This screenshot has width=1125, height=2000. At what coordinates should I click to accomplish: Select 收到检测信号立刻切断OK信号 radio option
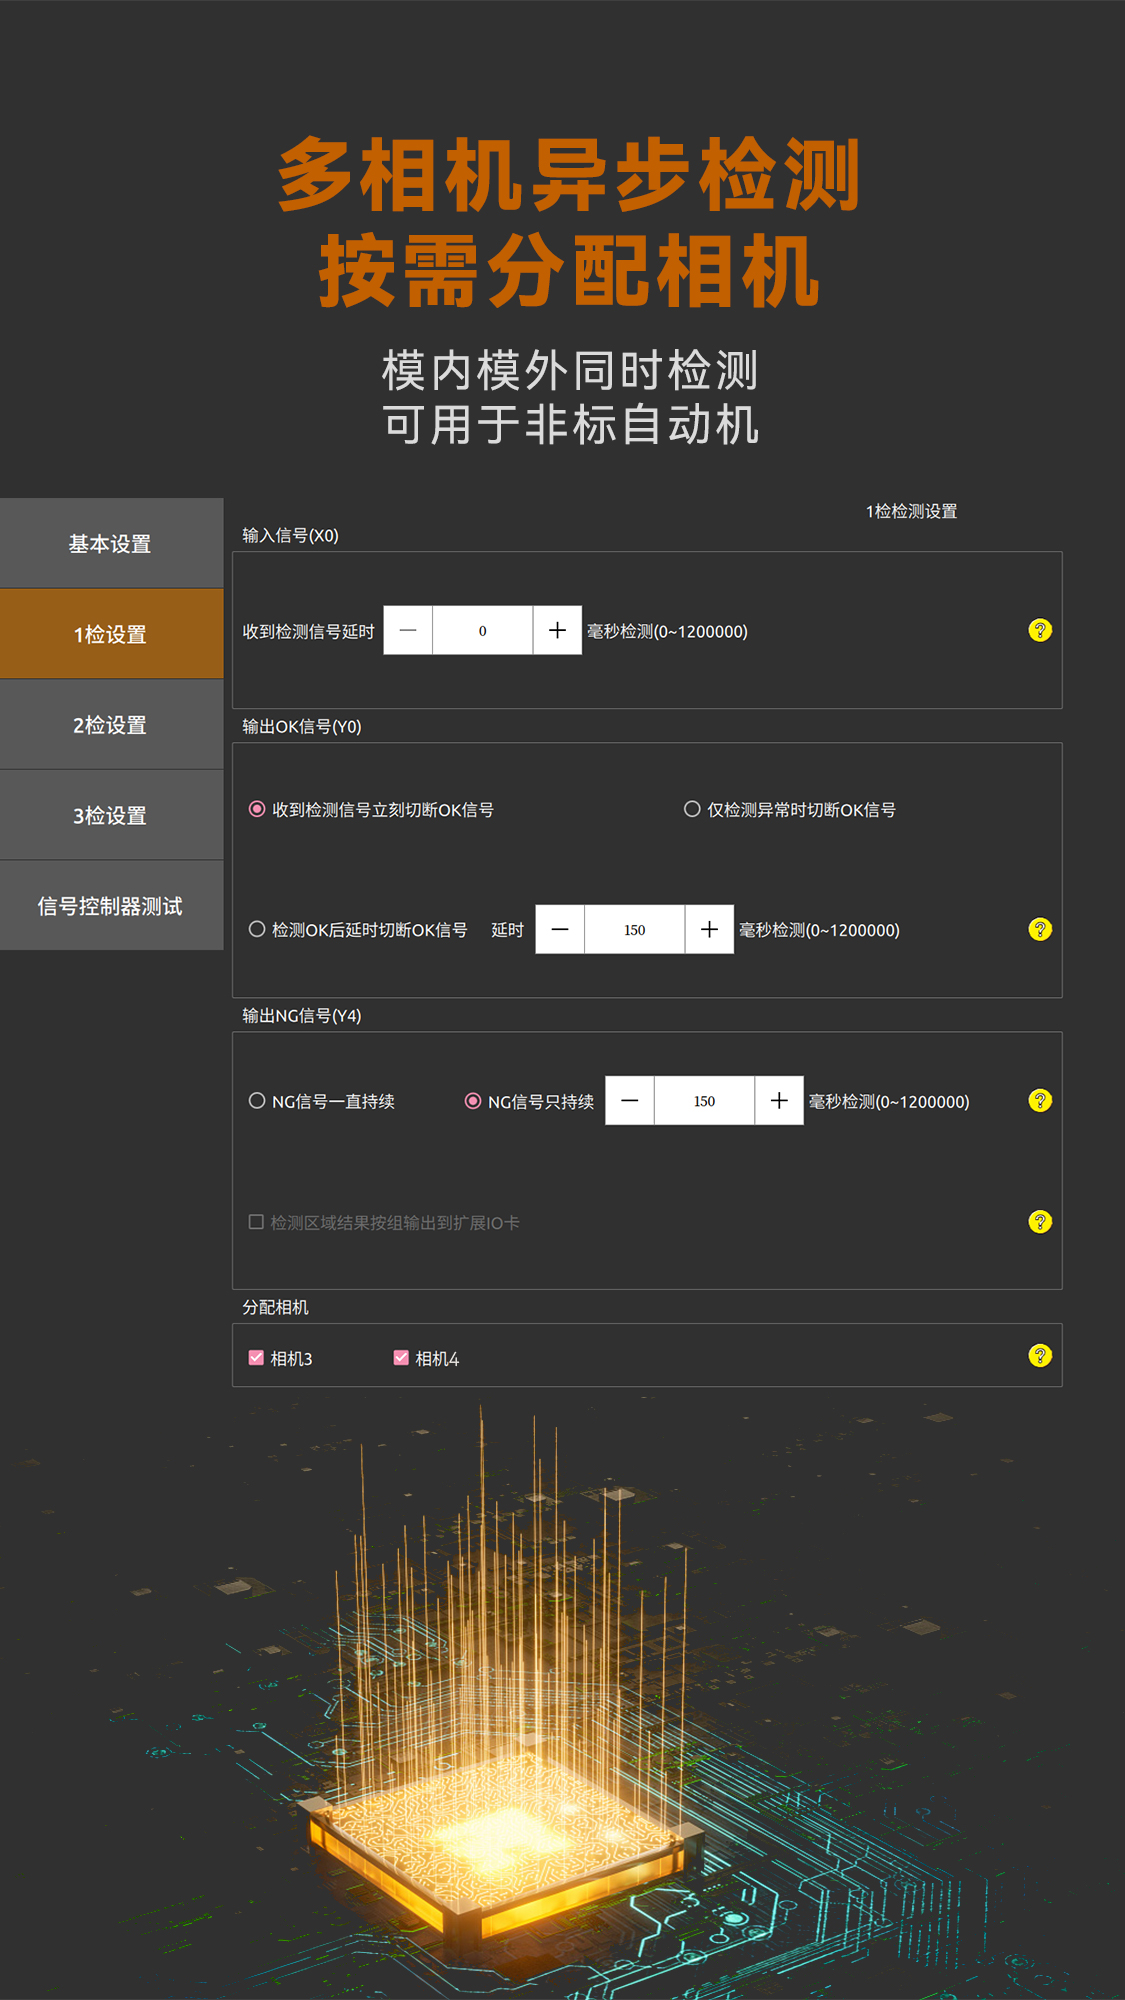(x=257, y=809)
